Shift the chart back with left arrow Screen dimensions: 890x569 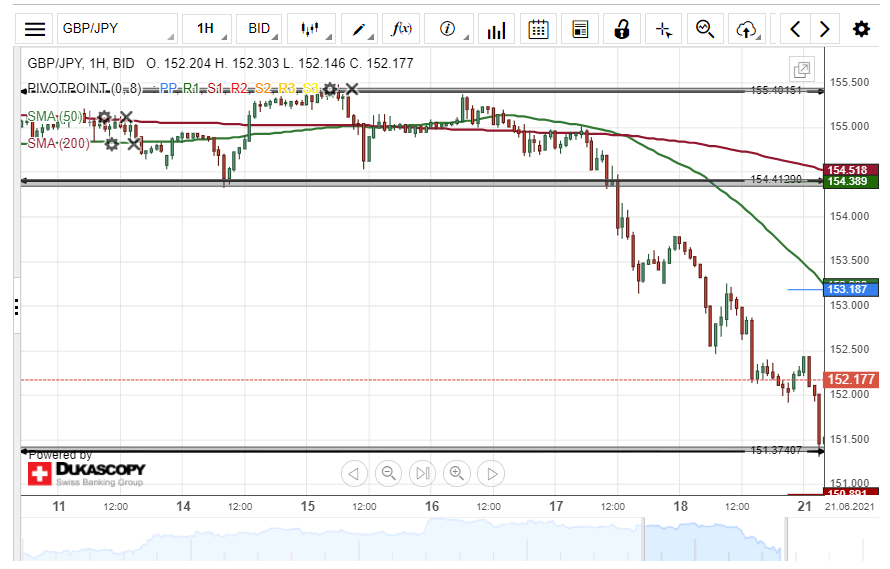tap(795, 29)
